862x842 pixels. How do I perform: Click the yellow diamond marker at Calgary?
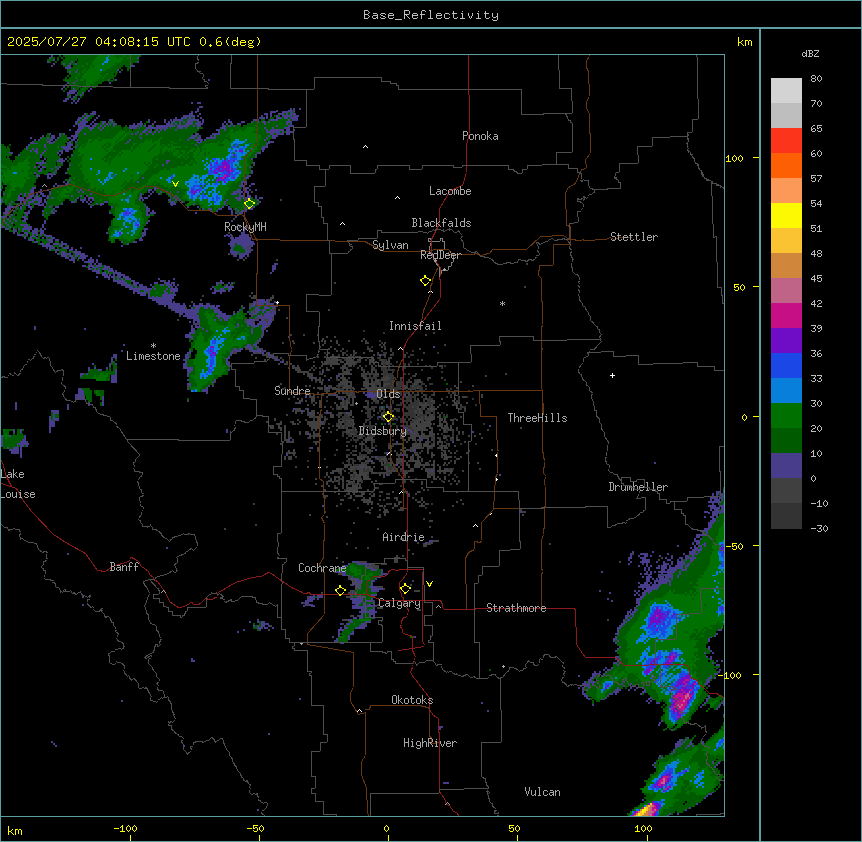[405, 589]
